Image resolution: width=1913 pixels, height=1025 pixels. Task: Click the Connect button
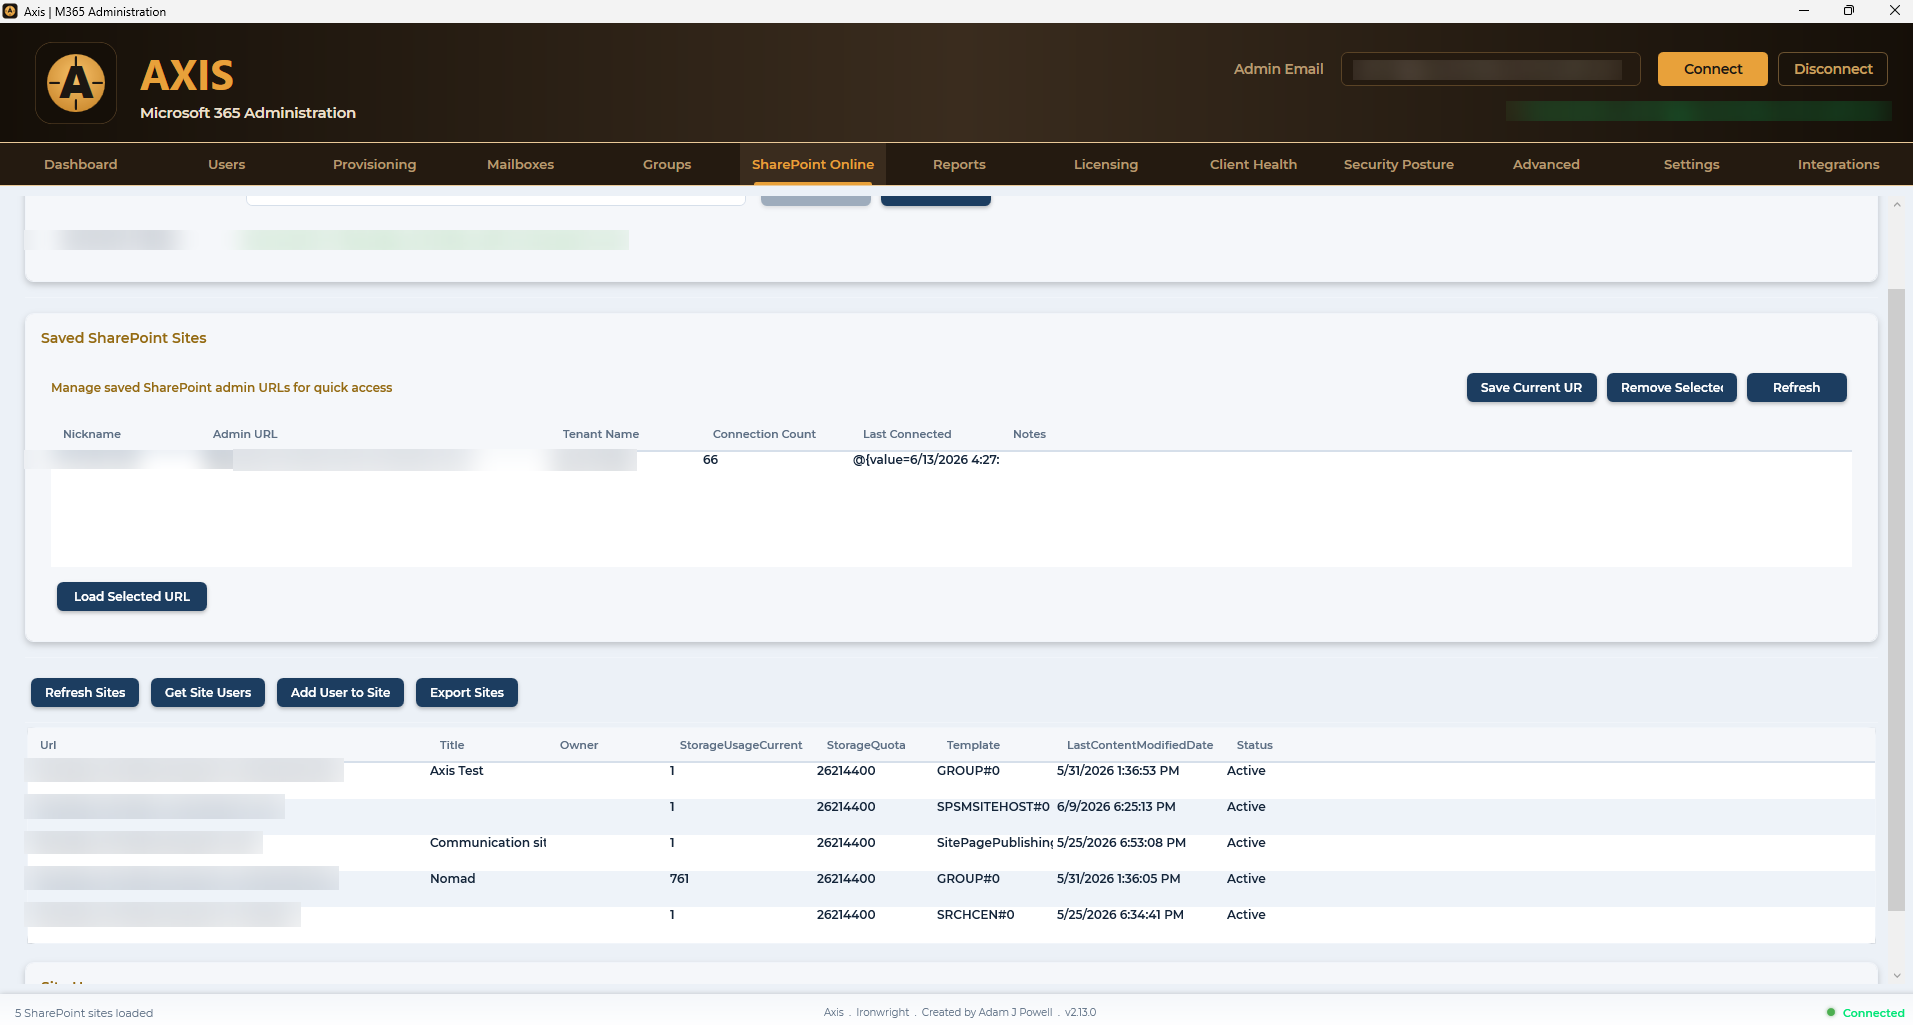[x=1713, y=69]
